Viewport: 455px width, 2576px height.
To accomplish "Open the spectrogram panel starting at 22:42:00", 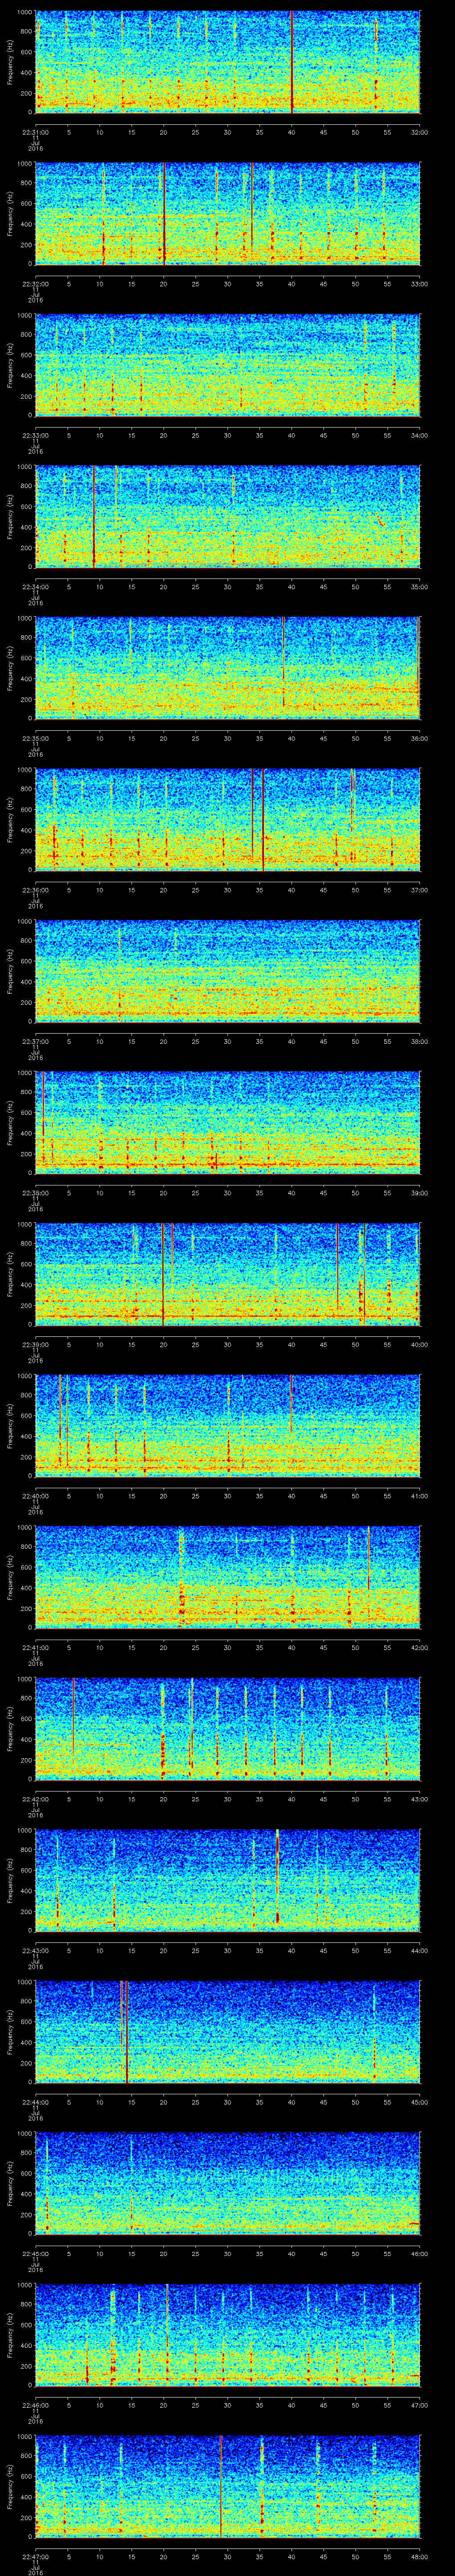I will coord(228,1729).
